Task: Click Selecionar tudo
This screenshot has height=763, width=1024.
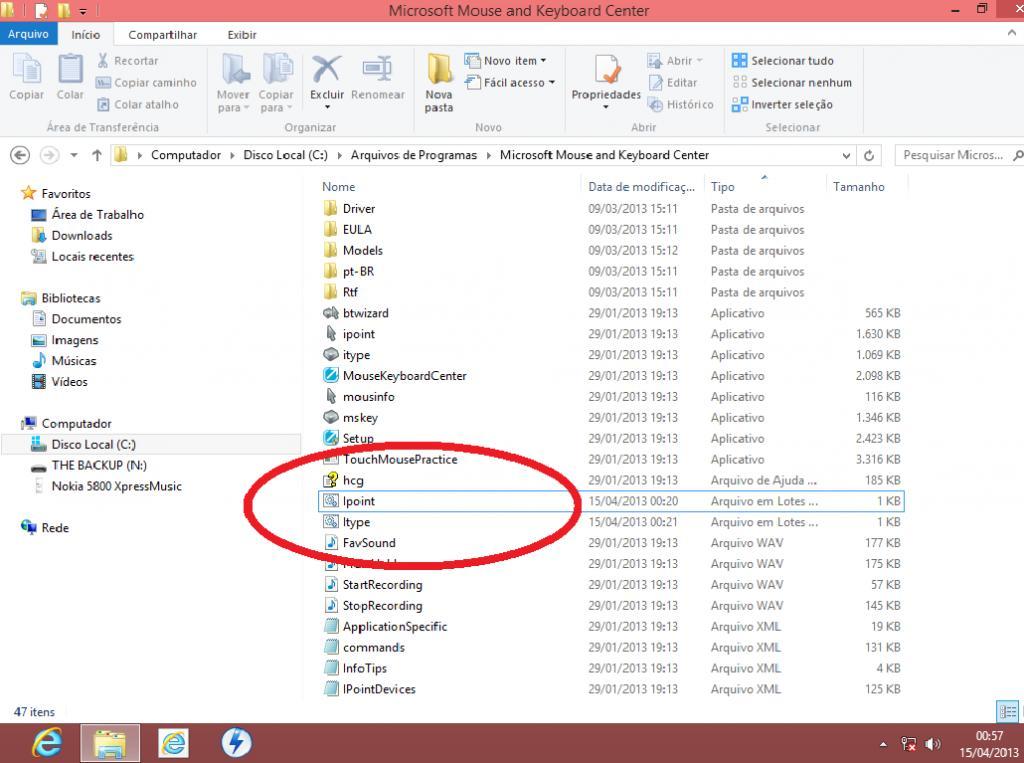Action: (x=783, y=61)
